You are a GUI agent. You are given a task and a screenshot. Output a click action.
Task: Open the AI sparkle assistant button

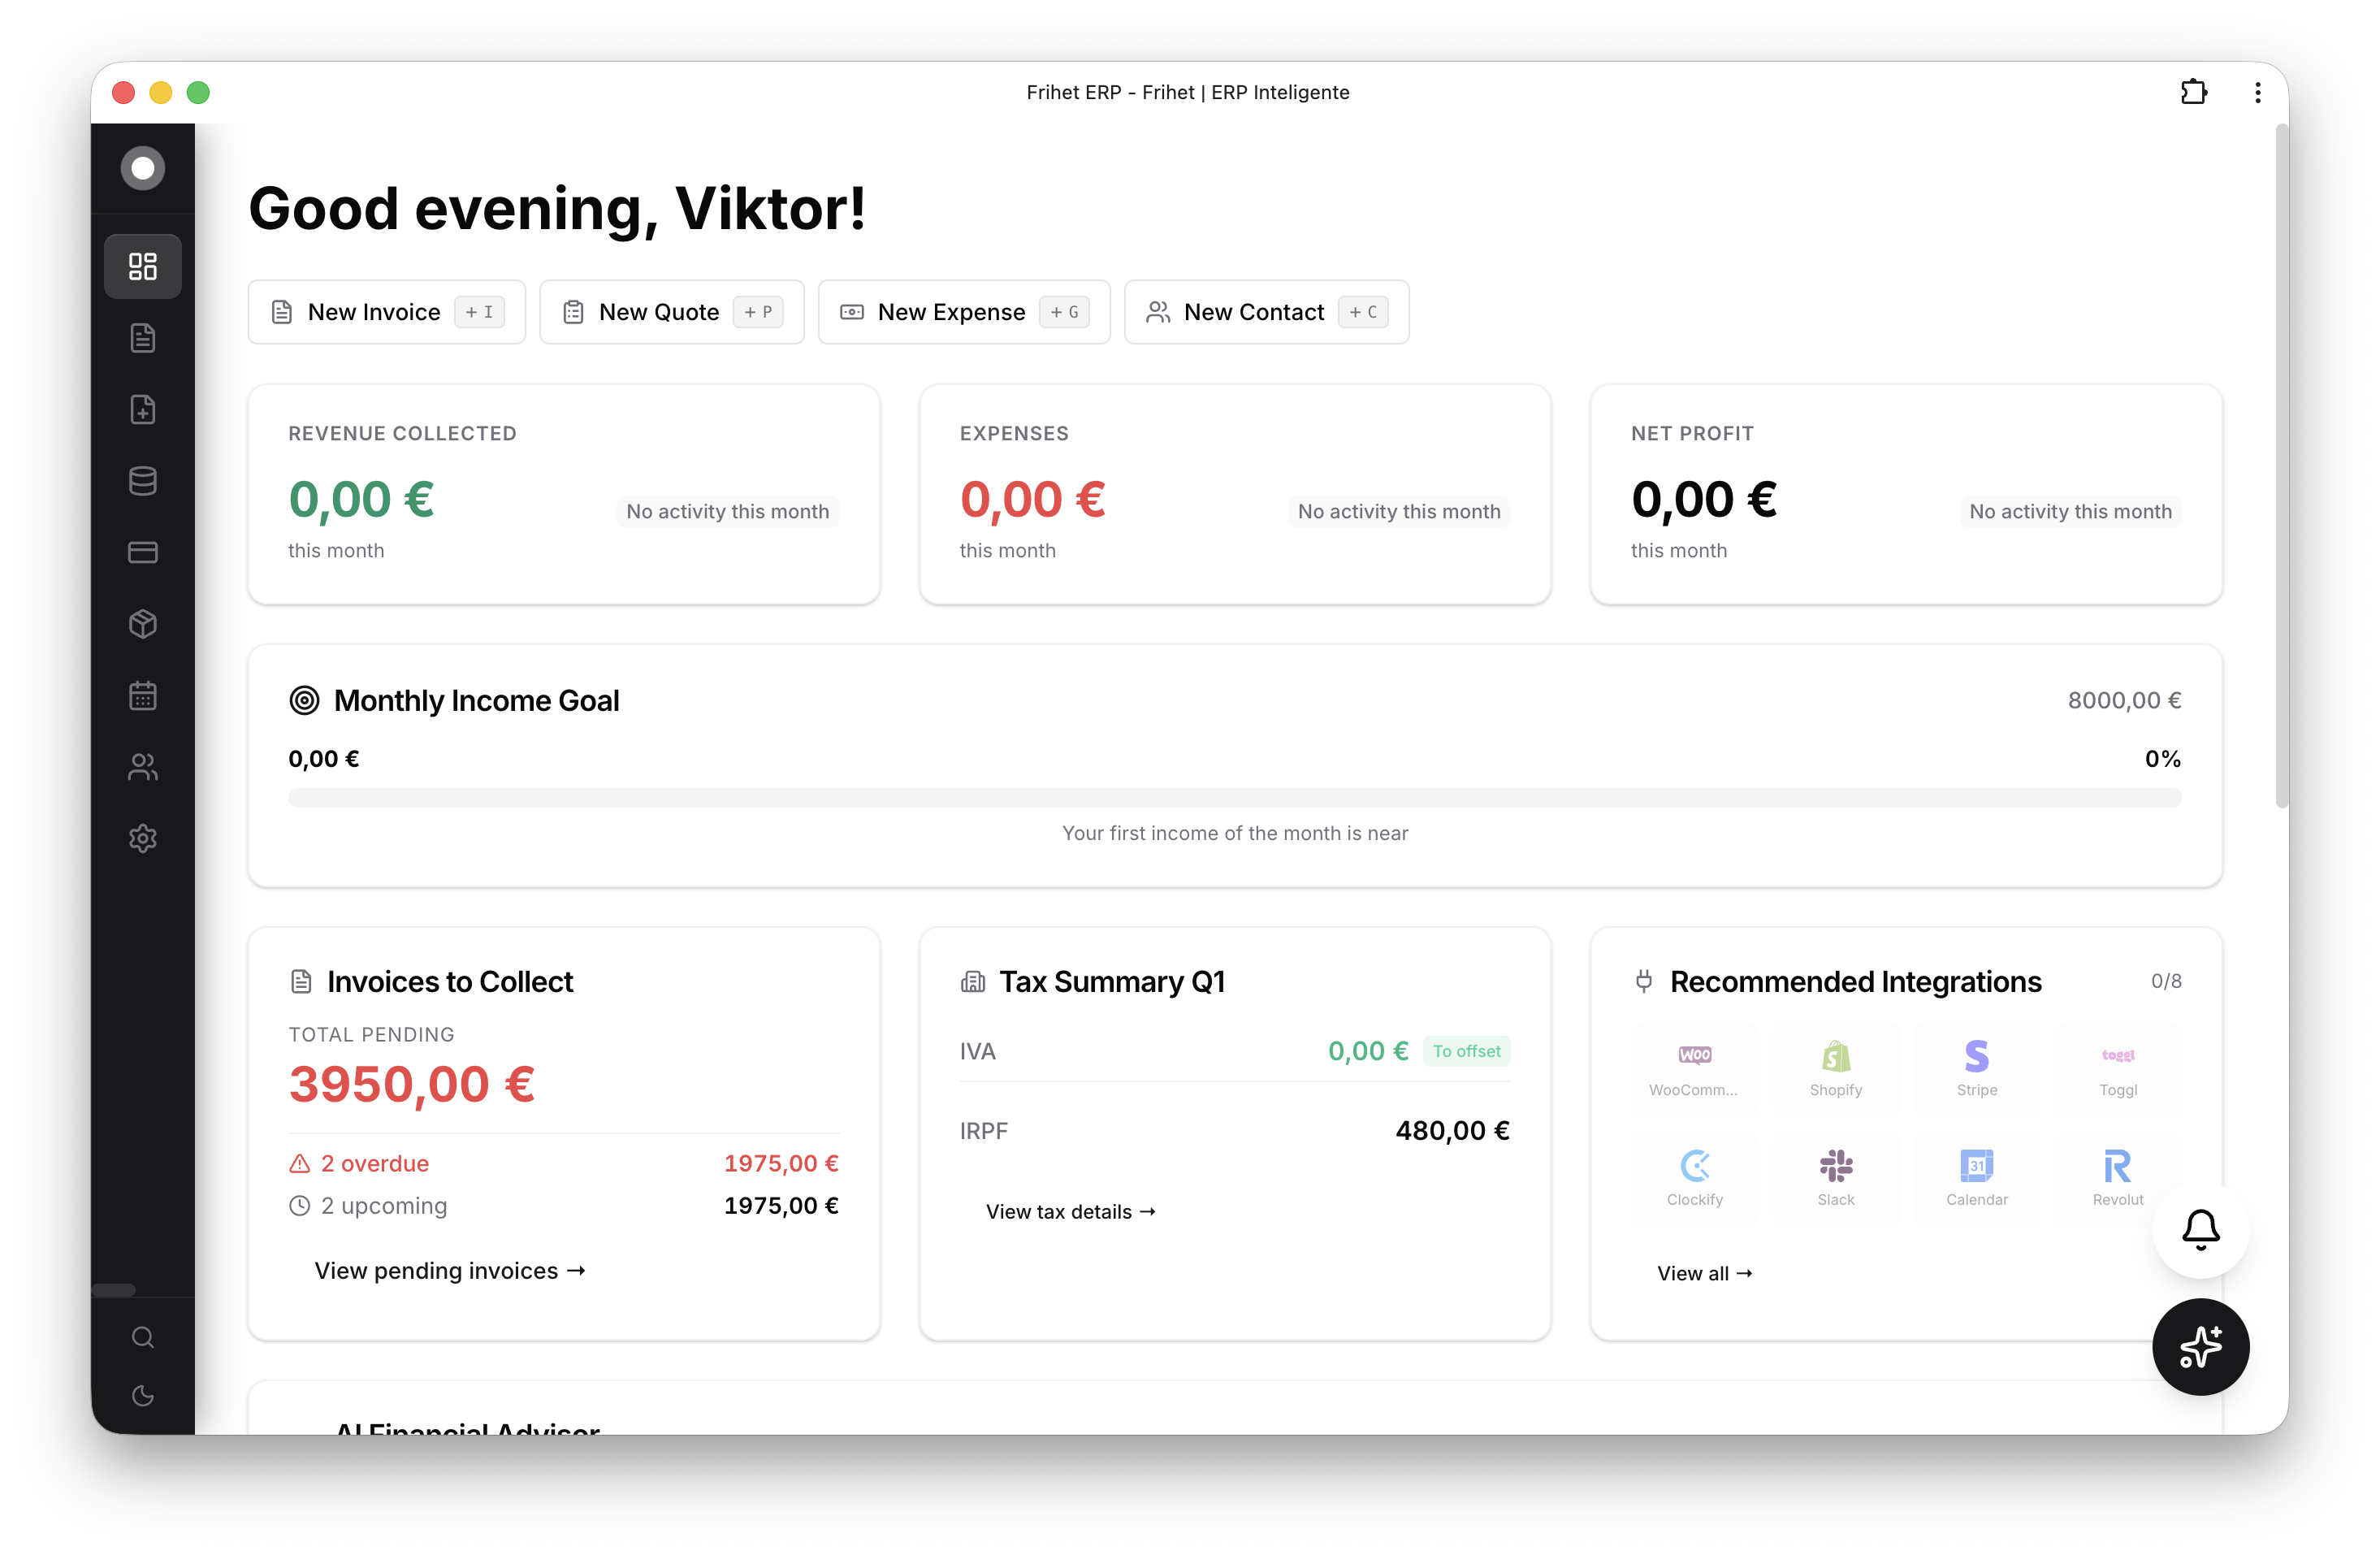point(2200,1346)
